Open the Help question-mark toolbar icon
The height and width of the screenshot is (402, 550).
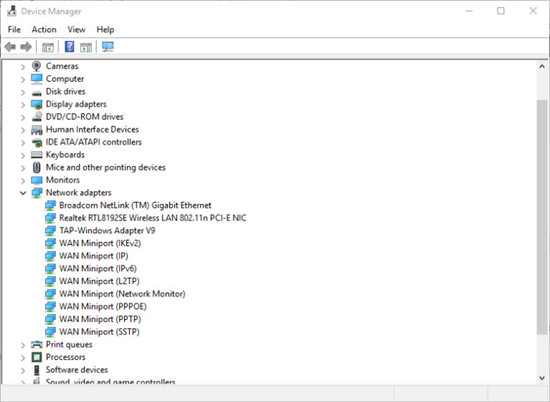[x=69, y=47]
